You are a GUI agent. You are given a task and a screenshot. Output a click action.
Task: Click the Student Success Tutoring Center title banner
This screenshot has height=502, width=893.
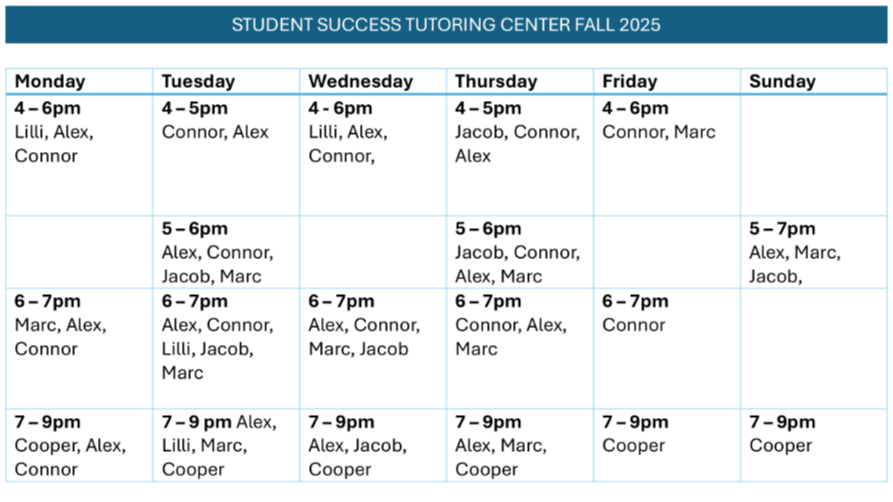(x=446, y=25)
